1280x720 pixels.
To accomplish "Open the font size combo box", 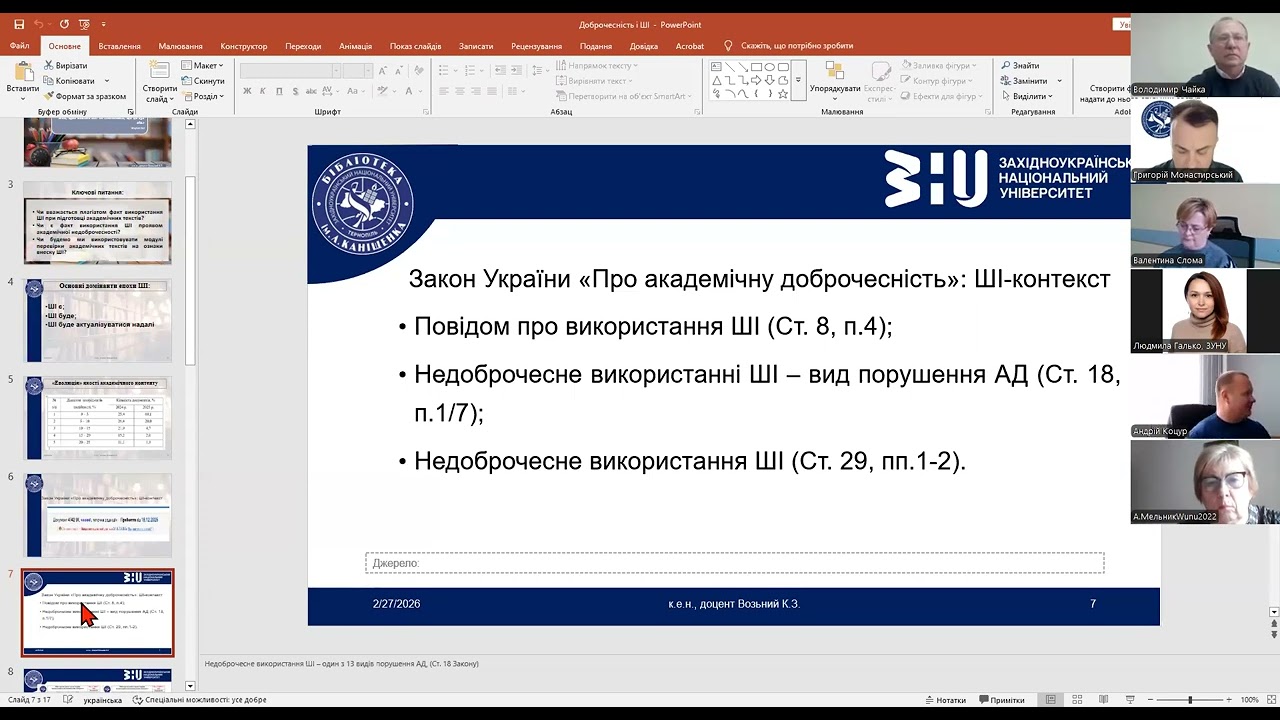I will pos(357,71).
